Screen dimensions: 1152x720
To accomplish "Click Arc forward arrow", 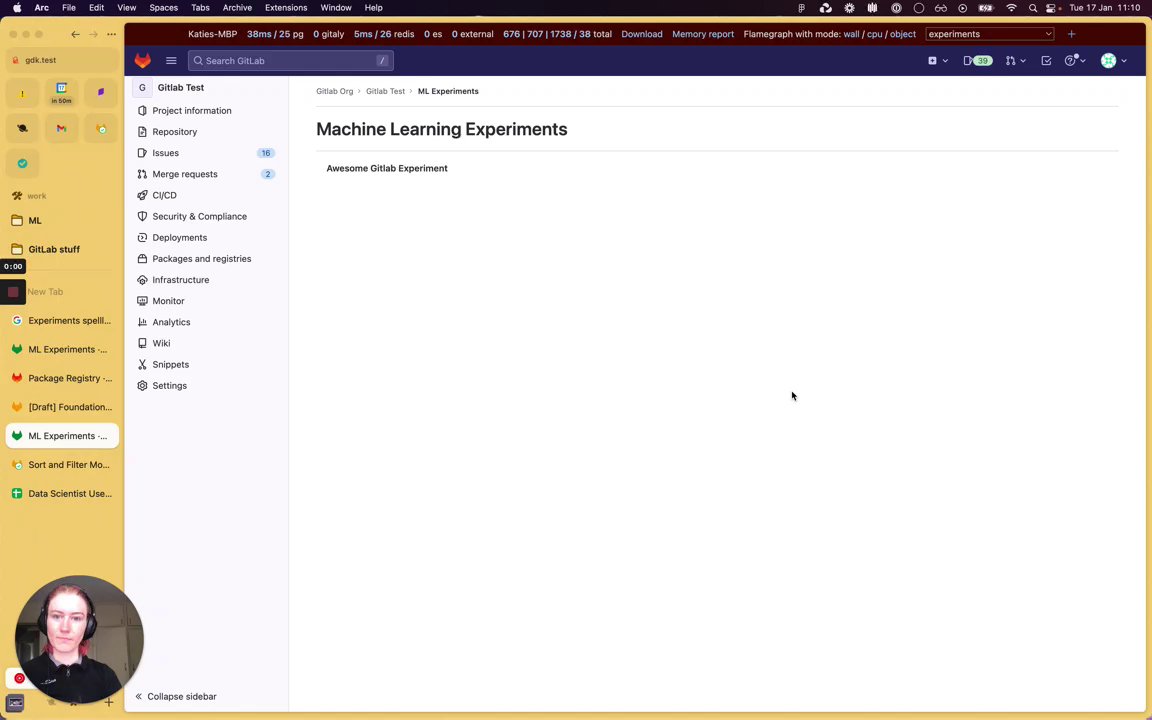I will click(93, 34).
